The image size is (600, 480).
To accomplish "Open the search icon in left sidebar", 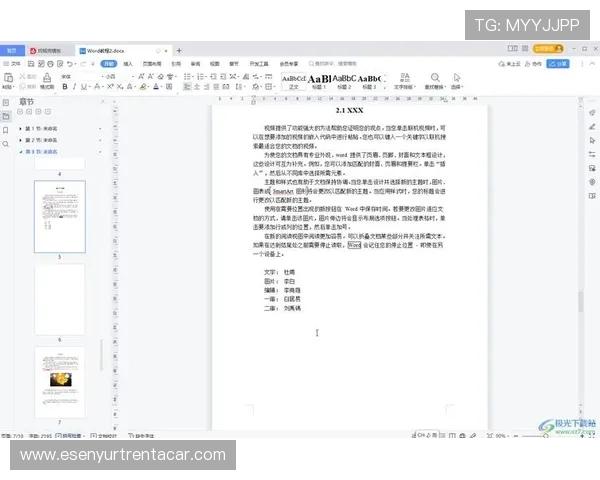I will [6, 144].
